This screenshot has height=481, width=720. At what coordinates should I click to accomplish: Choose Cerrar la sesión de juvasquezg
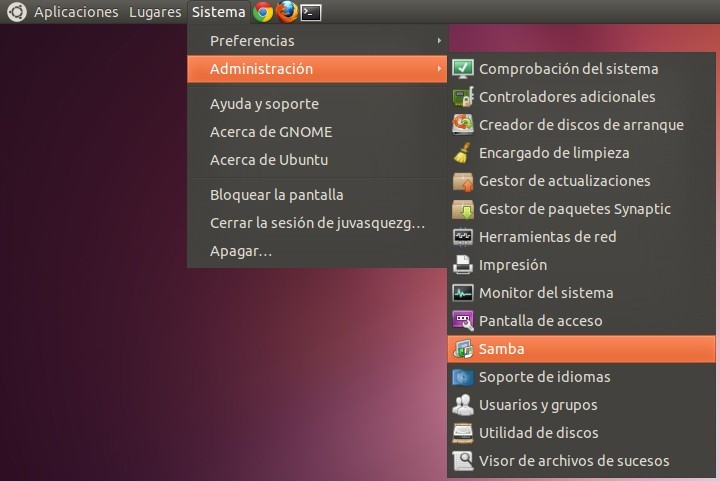(x=317, y=223)
